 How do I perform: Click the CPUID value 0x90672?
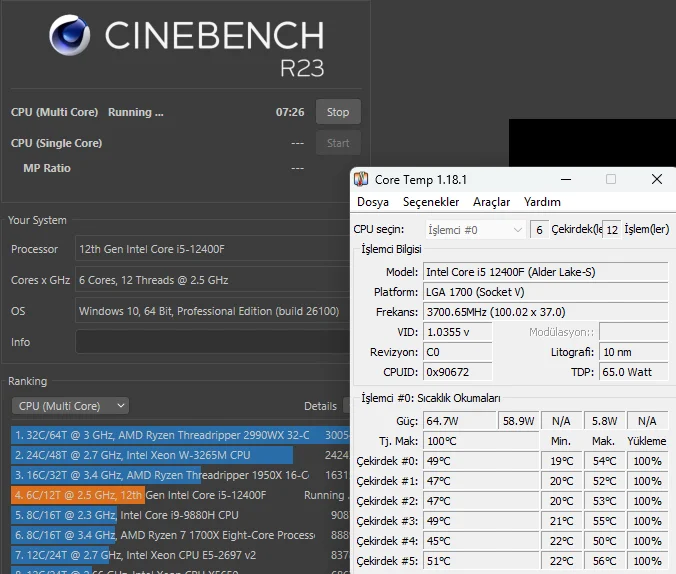coord(457,372)
